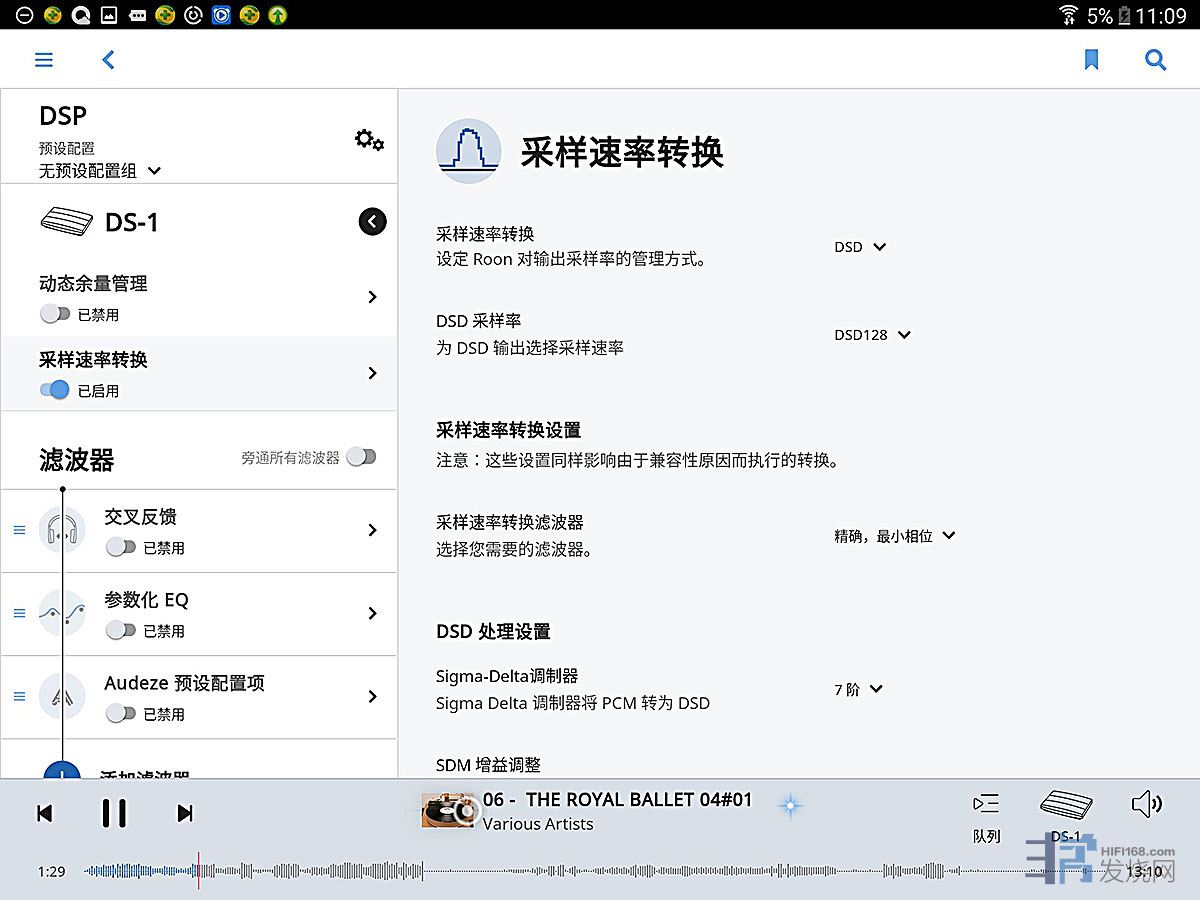
Task: Go back using the top back arrow
Action: [109, 60]
